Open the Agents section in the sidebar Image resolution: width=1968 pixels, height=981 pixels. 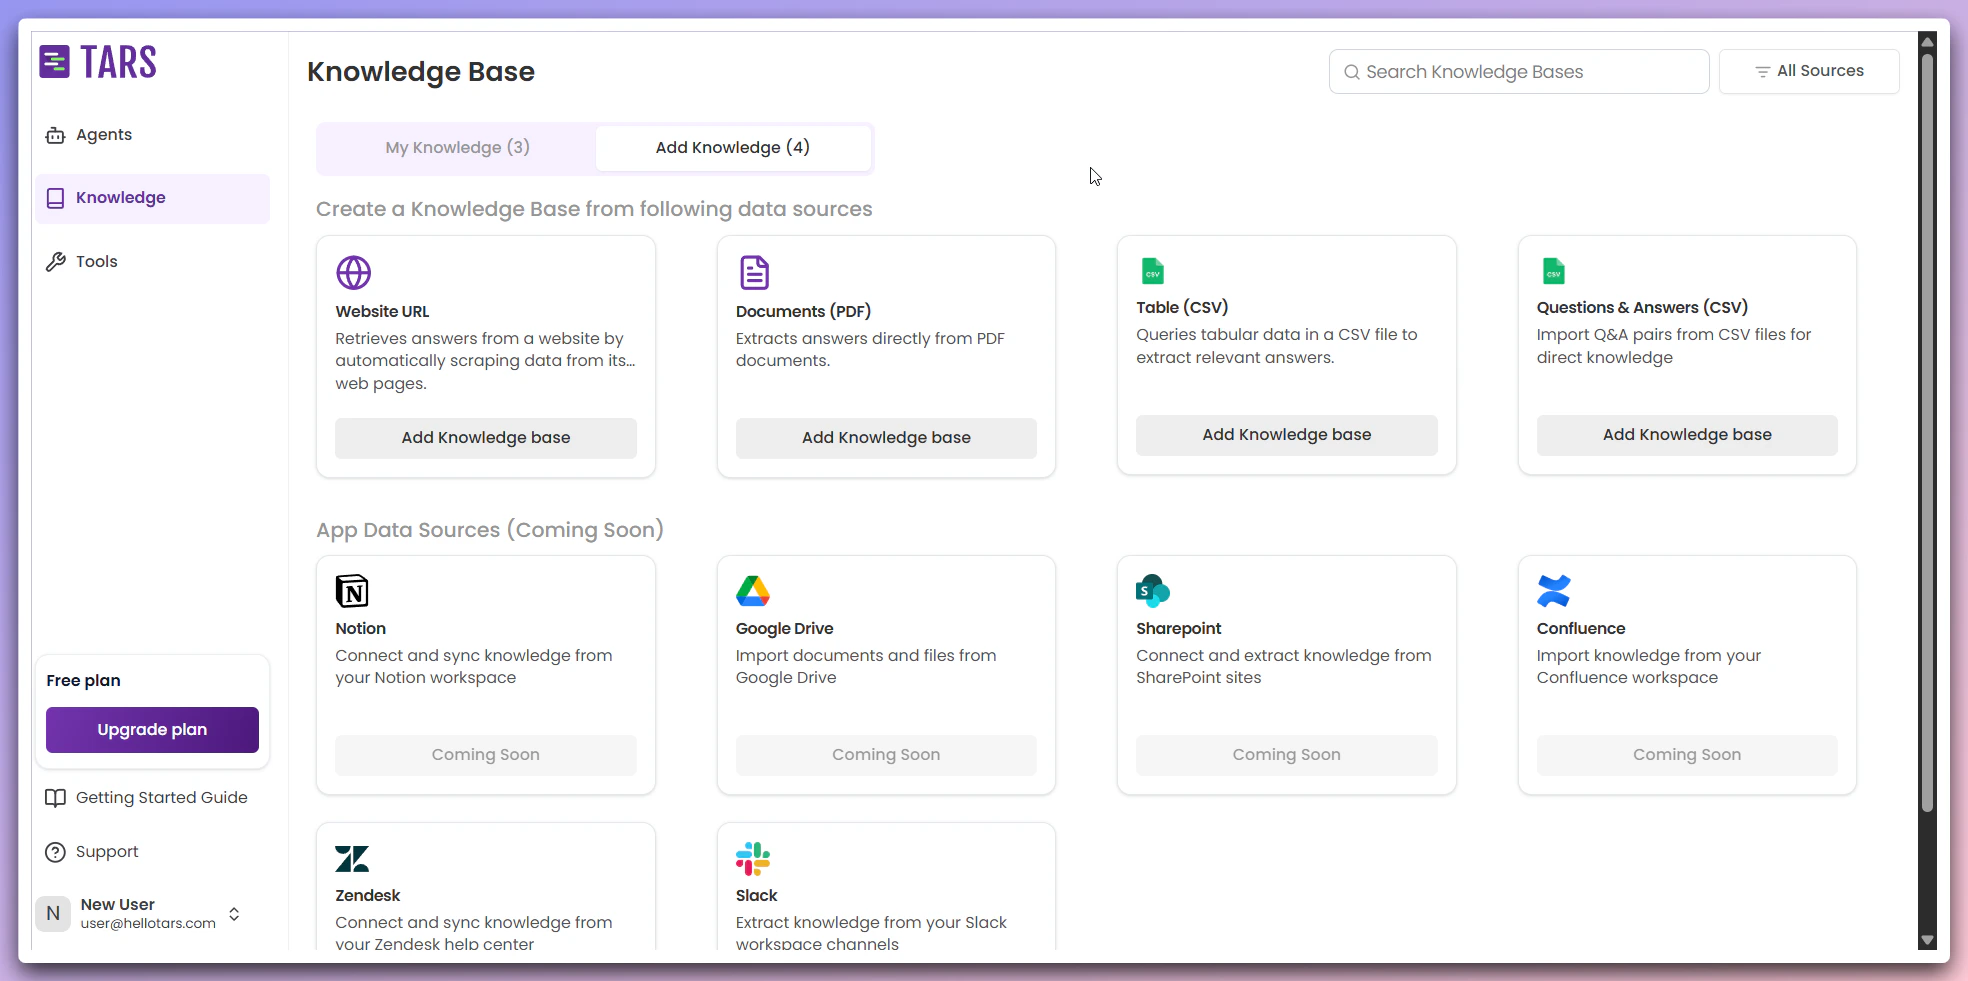coord(103,134)
